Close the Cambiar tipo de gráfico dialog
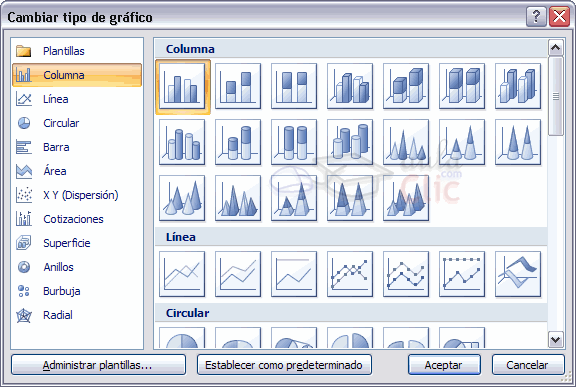The image size is (576, 387). click(x=559, y=17)
